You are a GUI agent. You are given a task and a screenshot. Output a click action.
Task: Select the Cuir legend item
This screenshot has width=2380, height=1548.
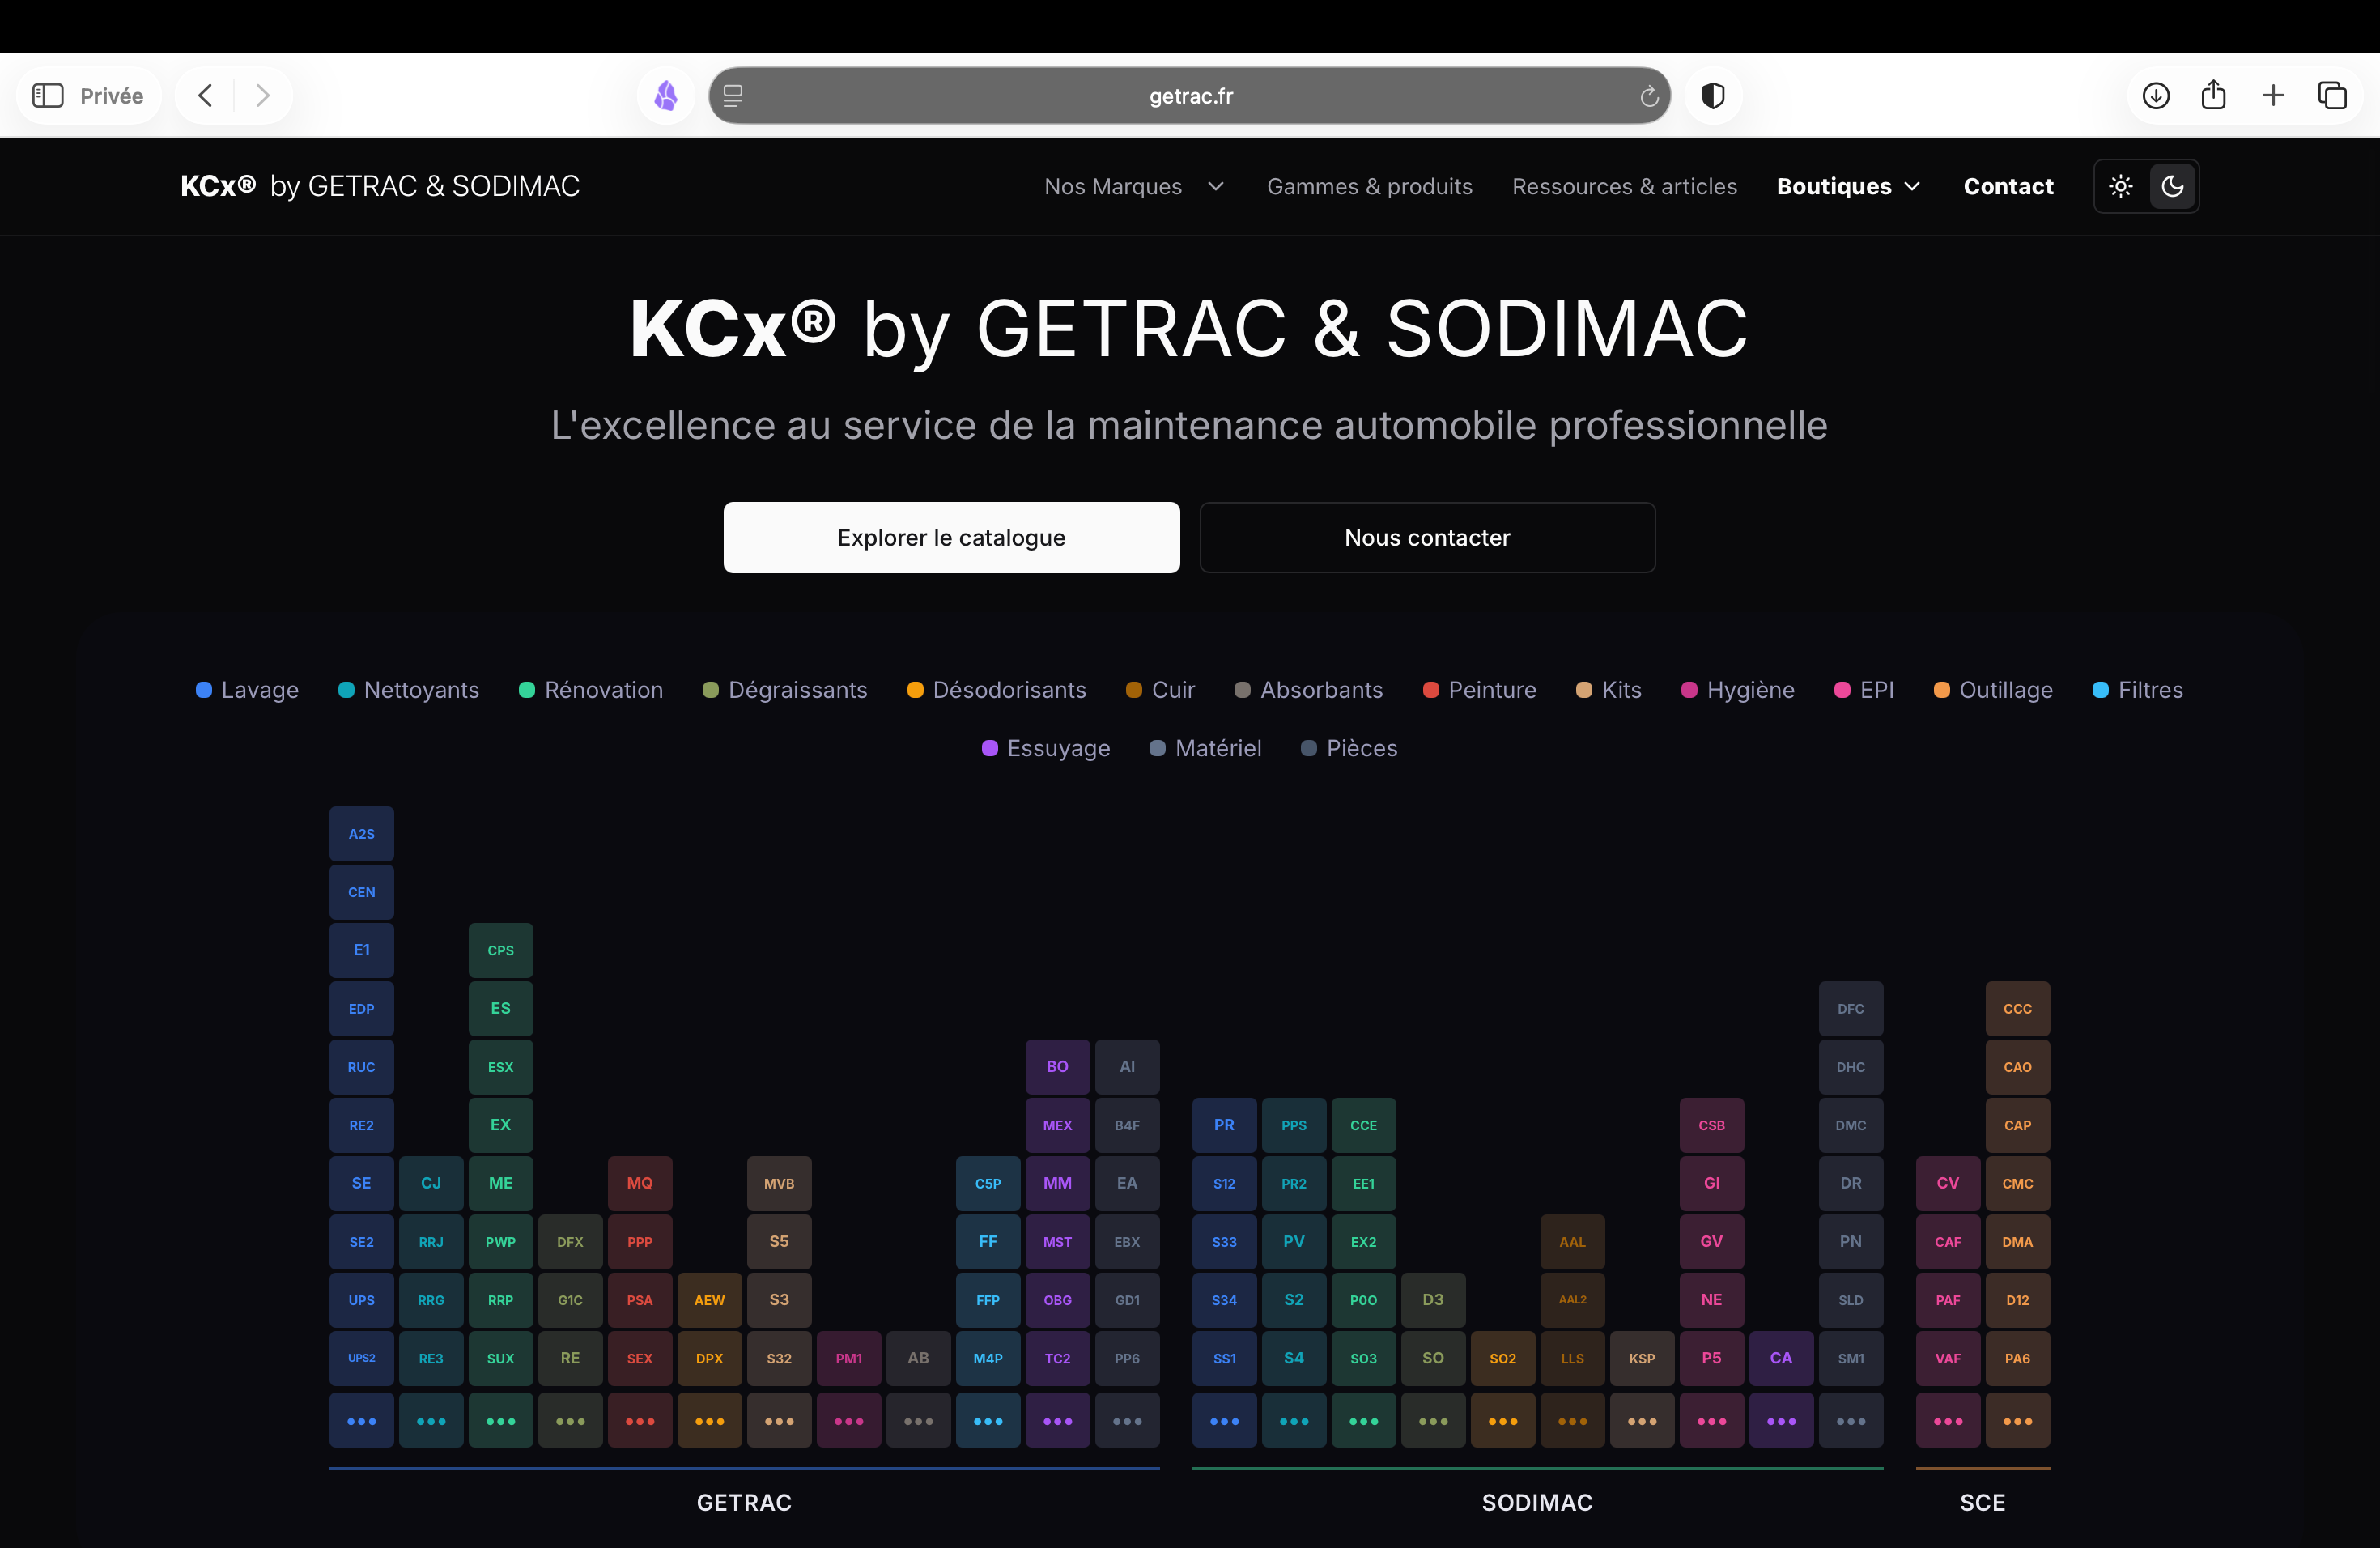pos(1160,690)
